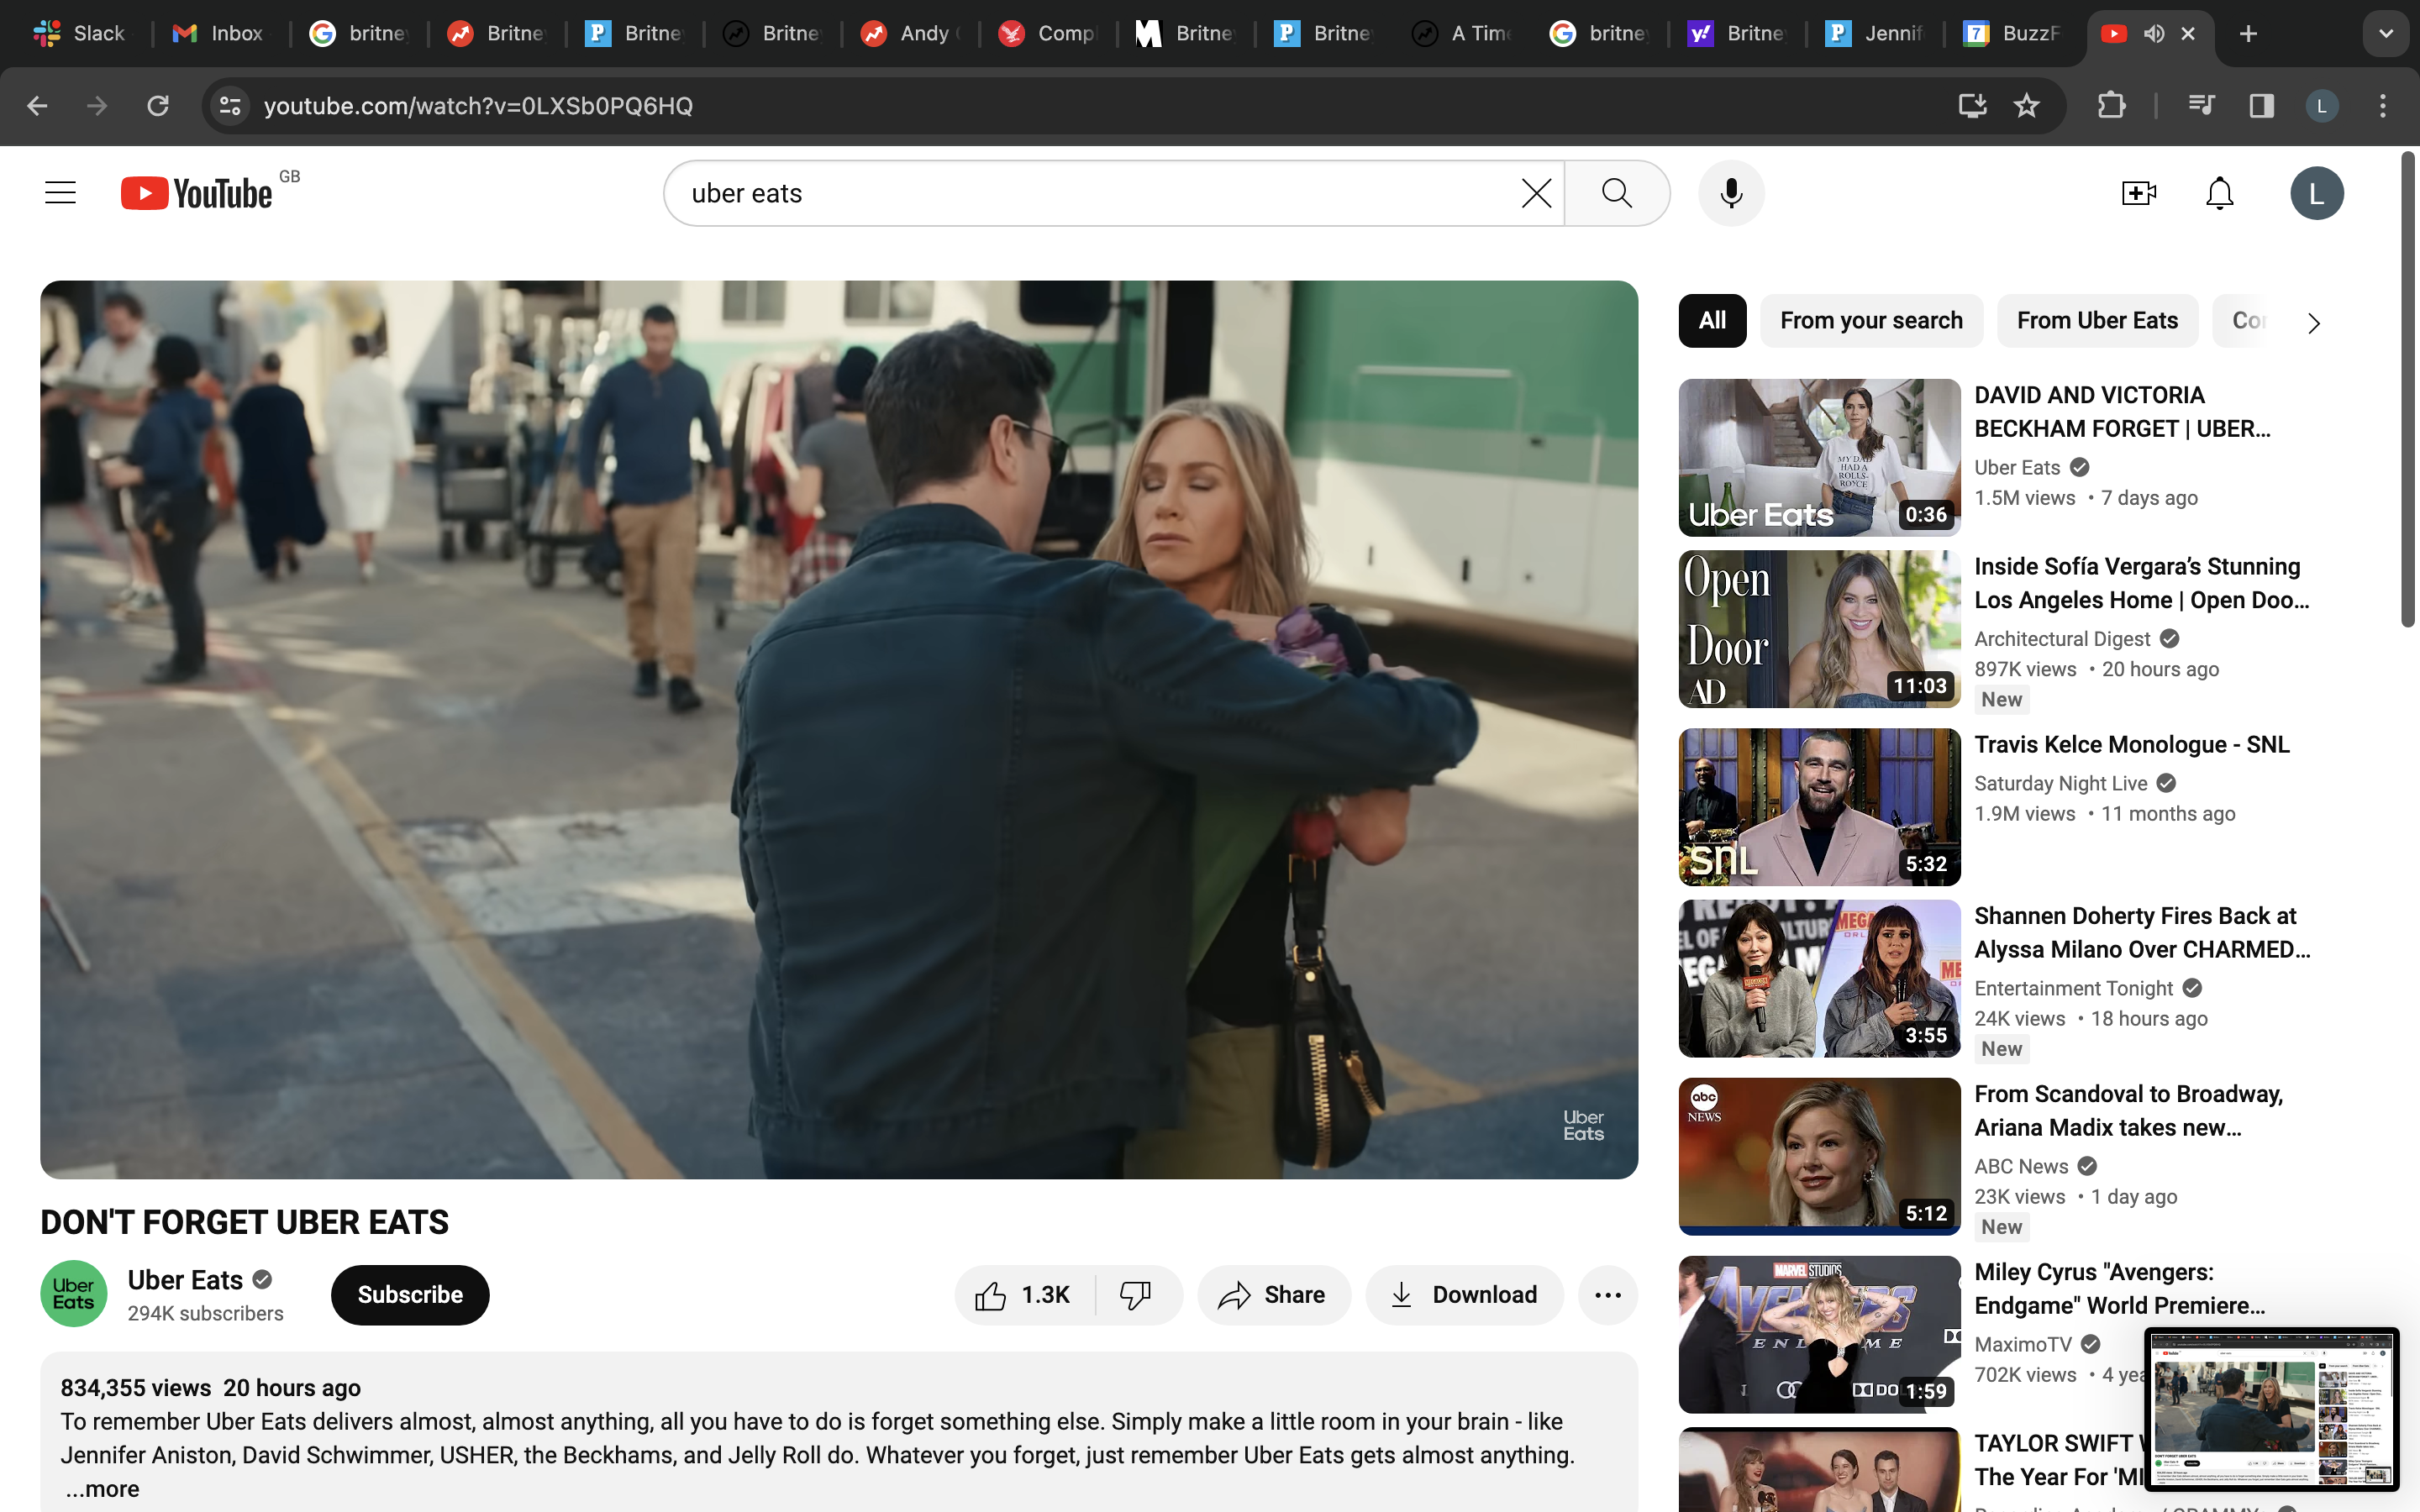2420x1512 pixels.
Task: Select the From Uber Eats chip
Action: pos(2097,321)
